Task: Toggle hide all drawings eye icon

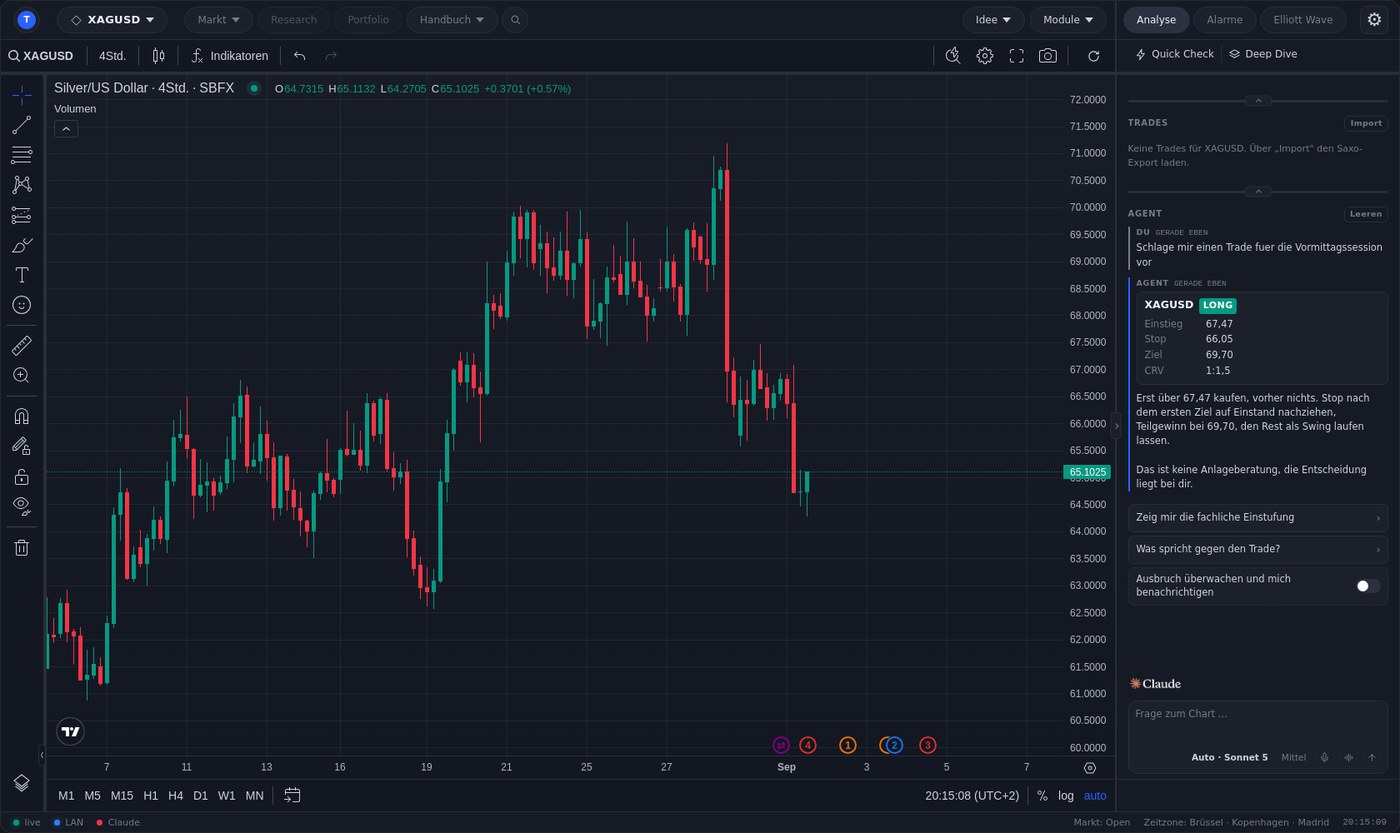Action: tap(21, 506)
